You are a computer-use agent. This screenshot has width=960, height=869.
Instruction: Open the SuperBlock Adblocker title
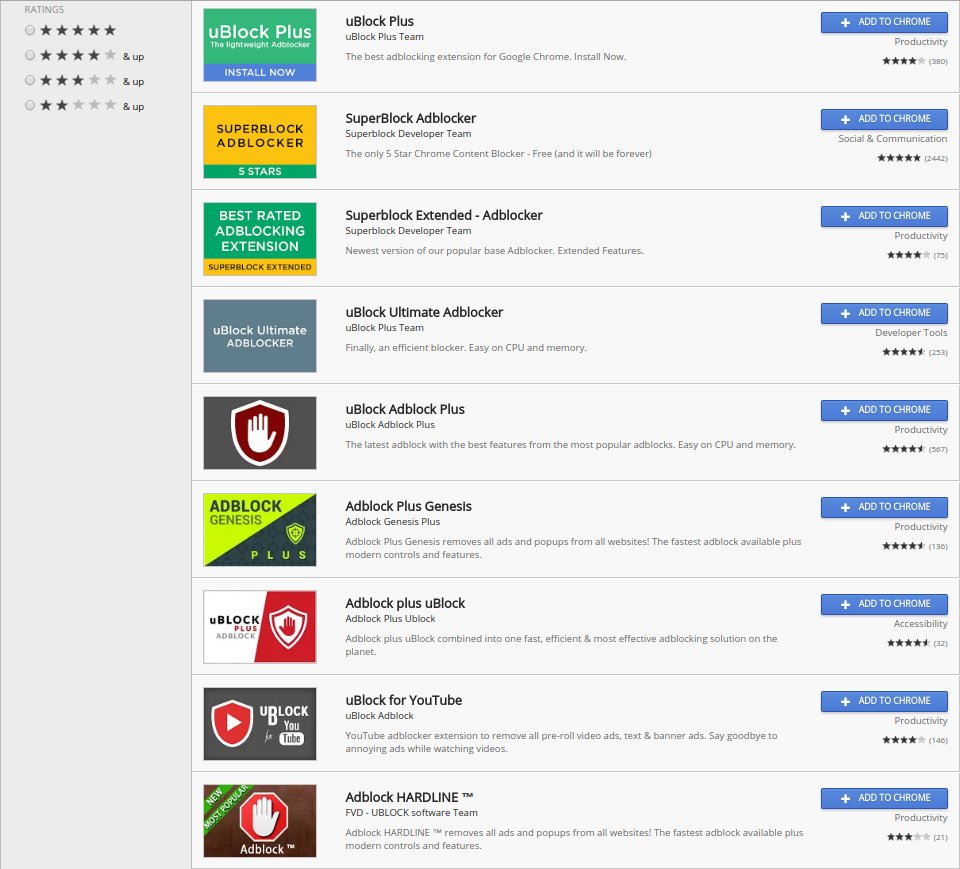point(411,118)
